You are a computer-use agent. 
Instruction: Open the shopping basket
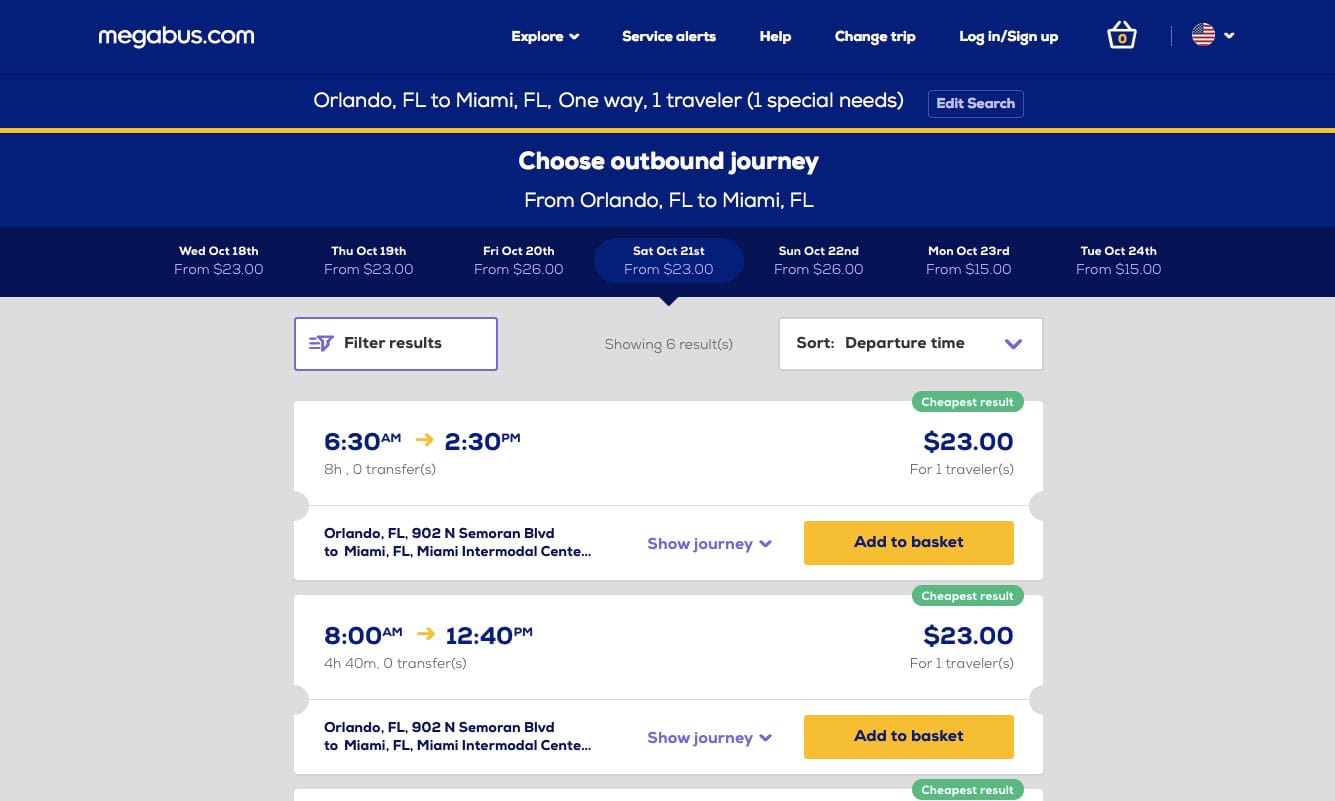pyautogui.click(x=1121, y=35)
